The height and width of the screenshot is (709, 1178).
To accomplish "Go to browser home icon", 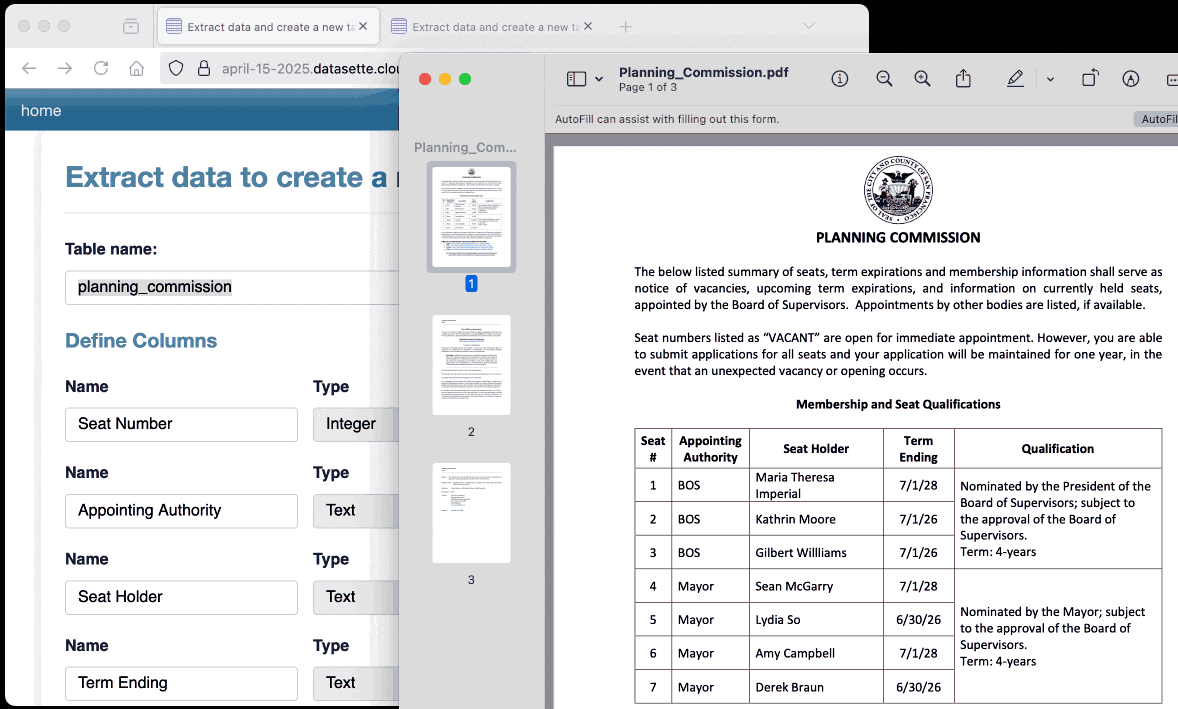I will pyautogui.click(x=136, y=68).
